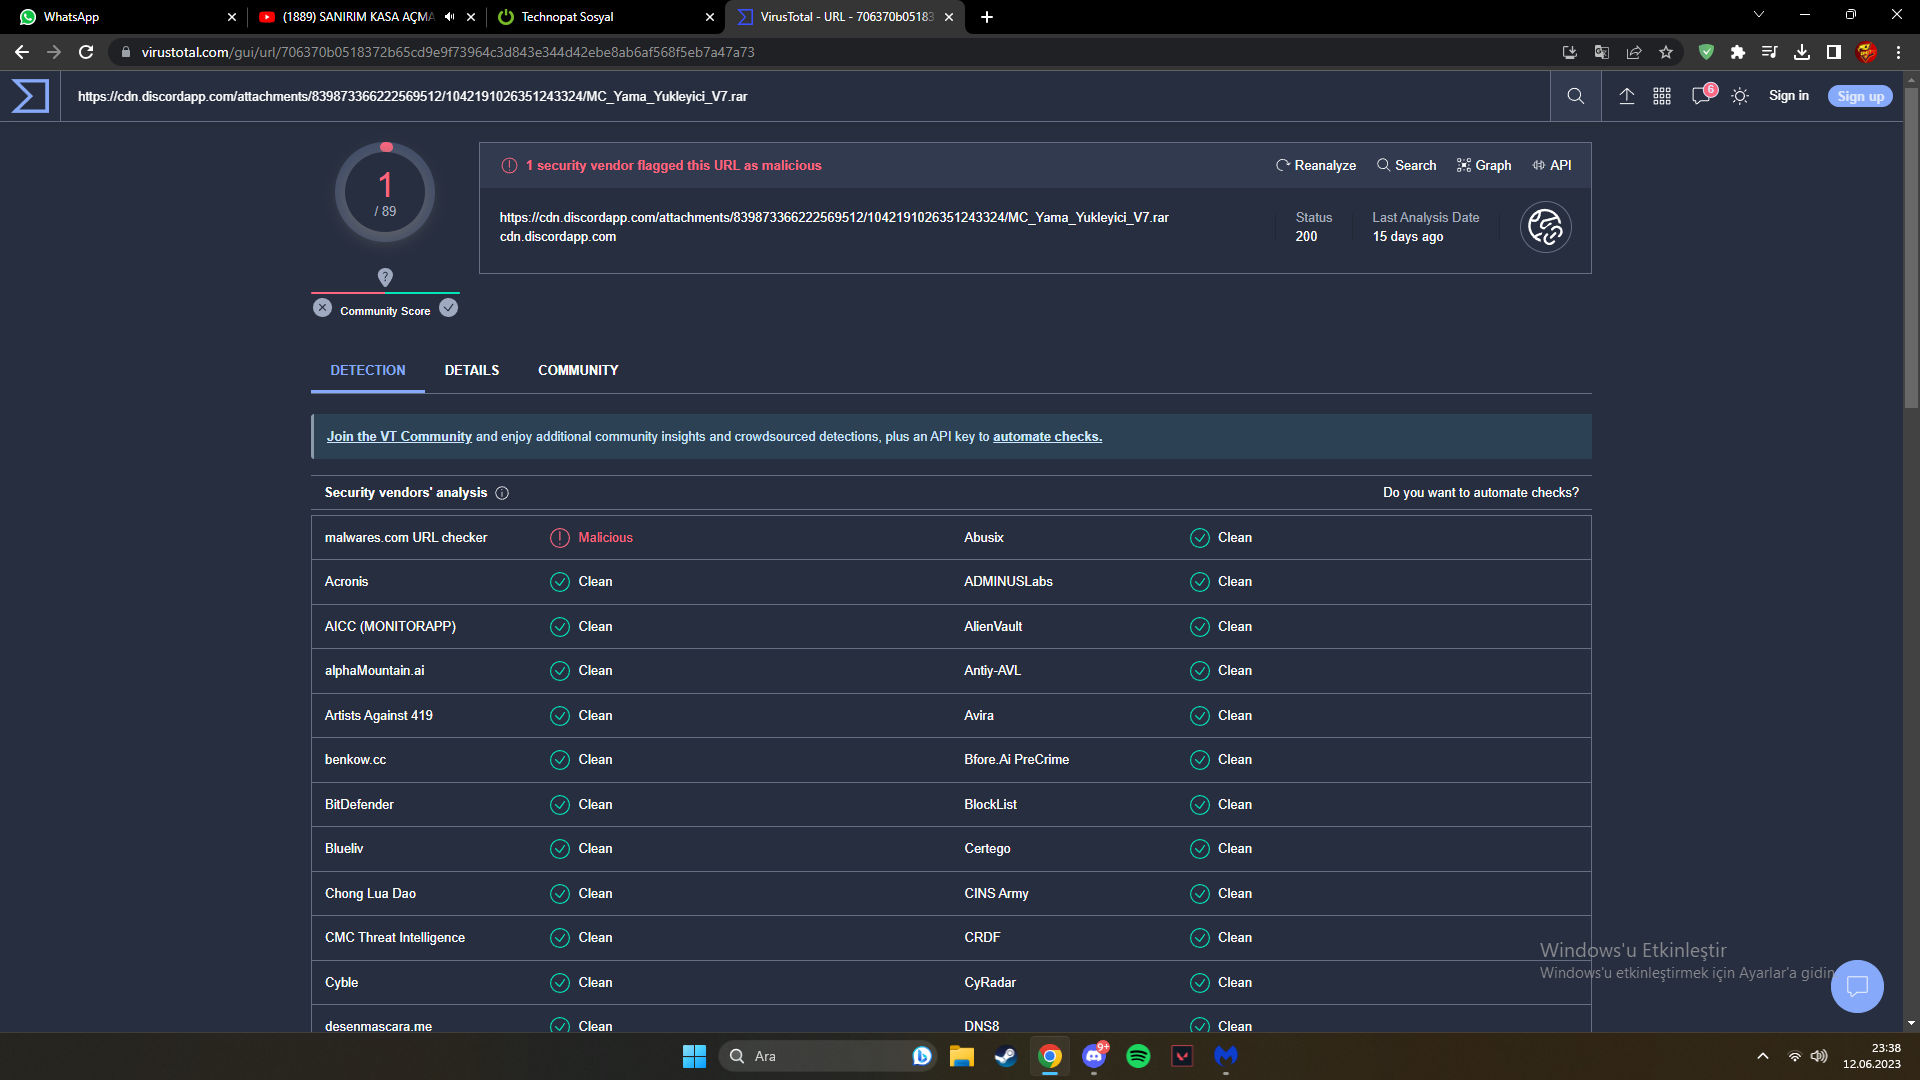Show hidden system tray icons
This screenshot has height=1080, width=1920.
[x=1763, y=1056]
